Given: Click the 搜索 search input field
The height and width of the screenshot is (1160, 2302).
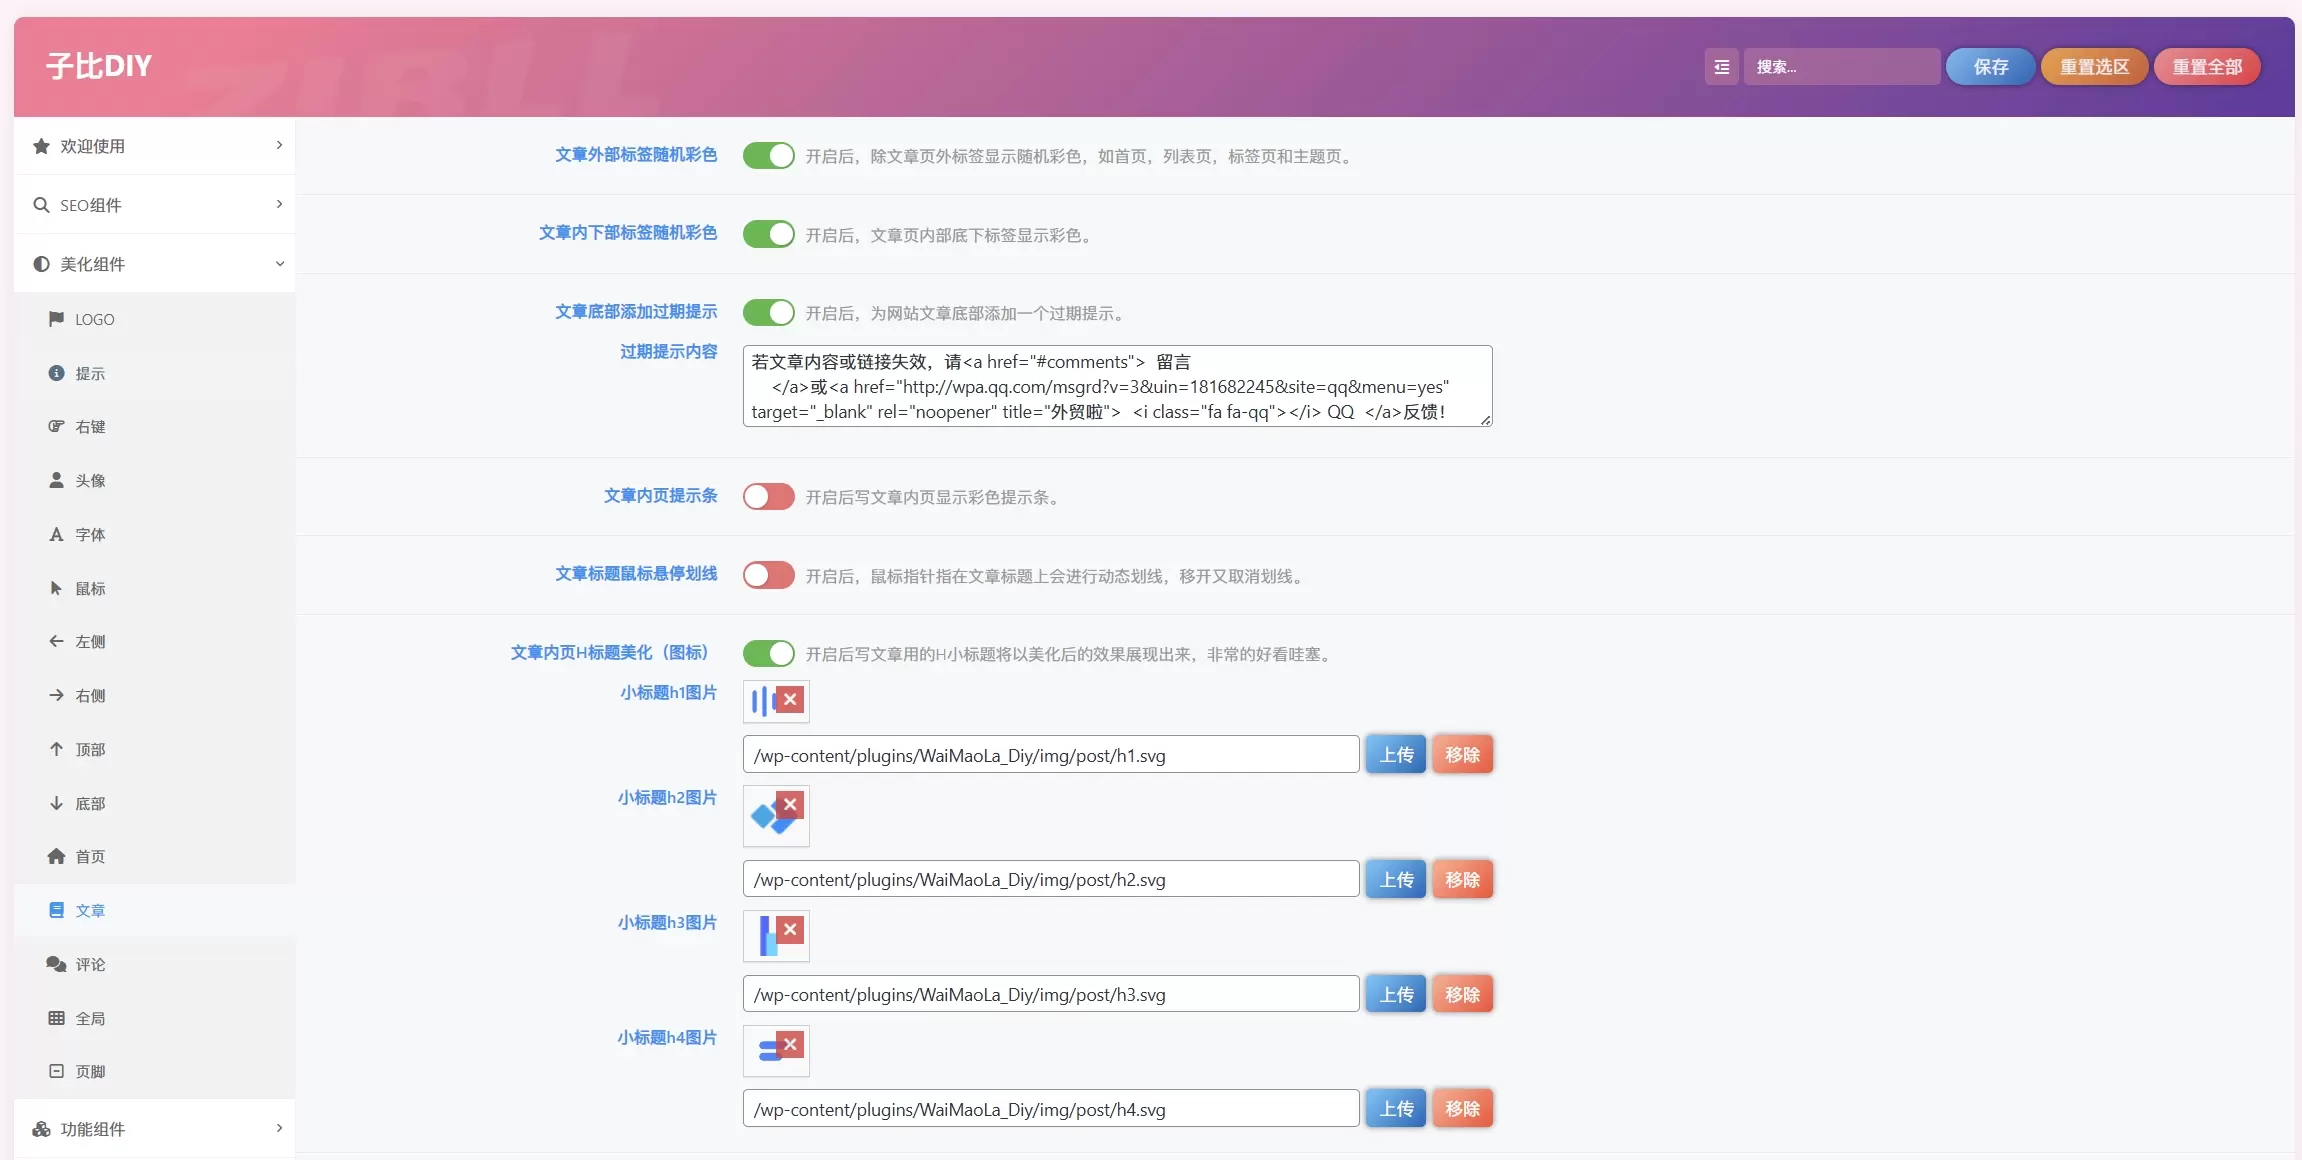Looking at the screenshot, I should pyautogui.click(x=1842, y=67).
